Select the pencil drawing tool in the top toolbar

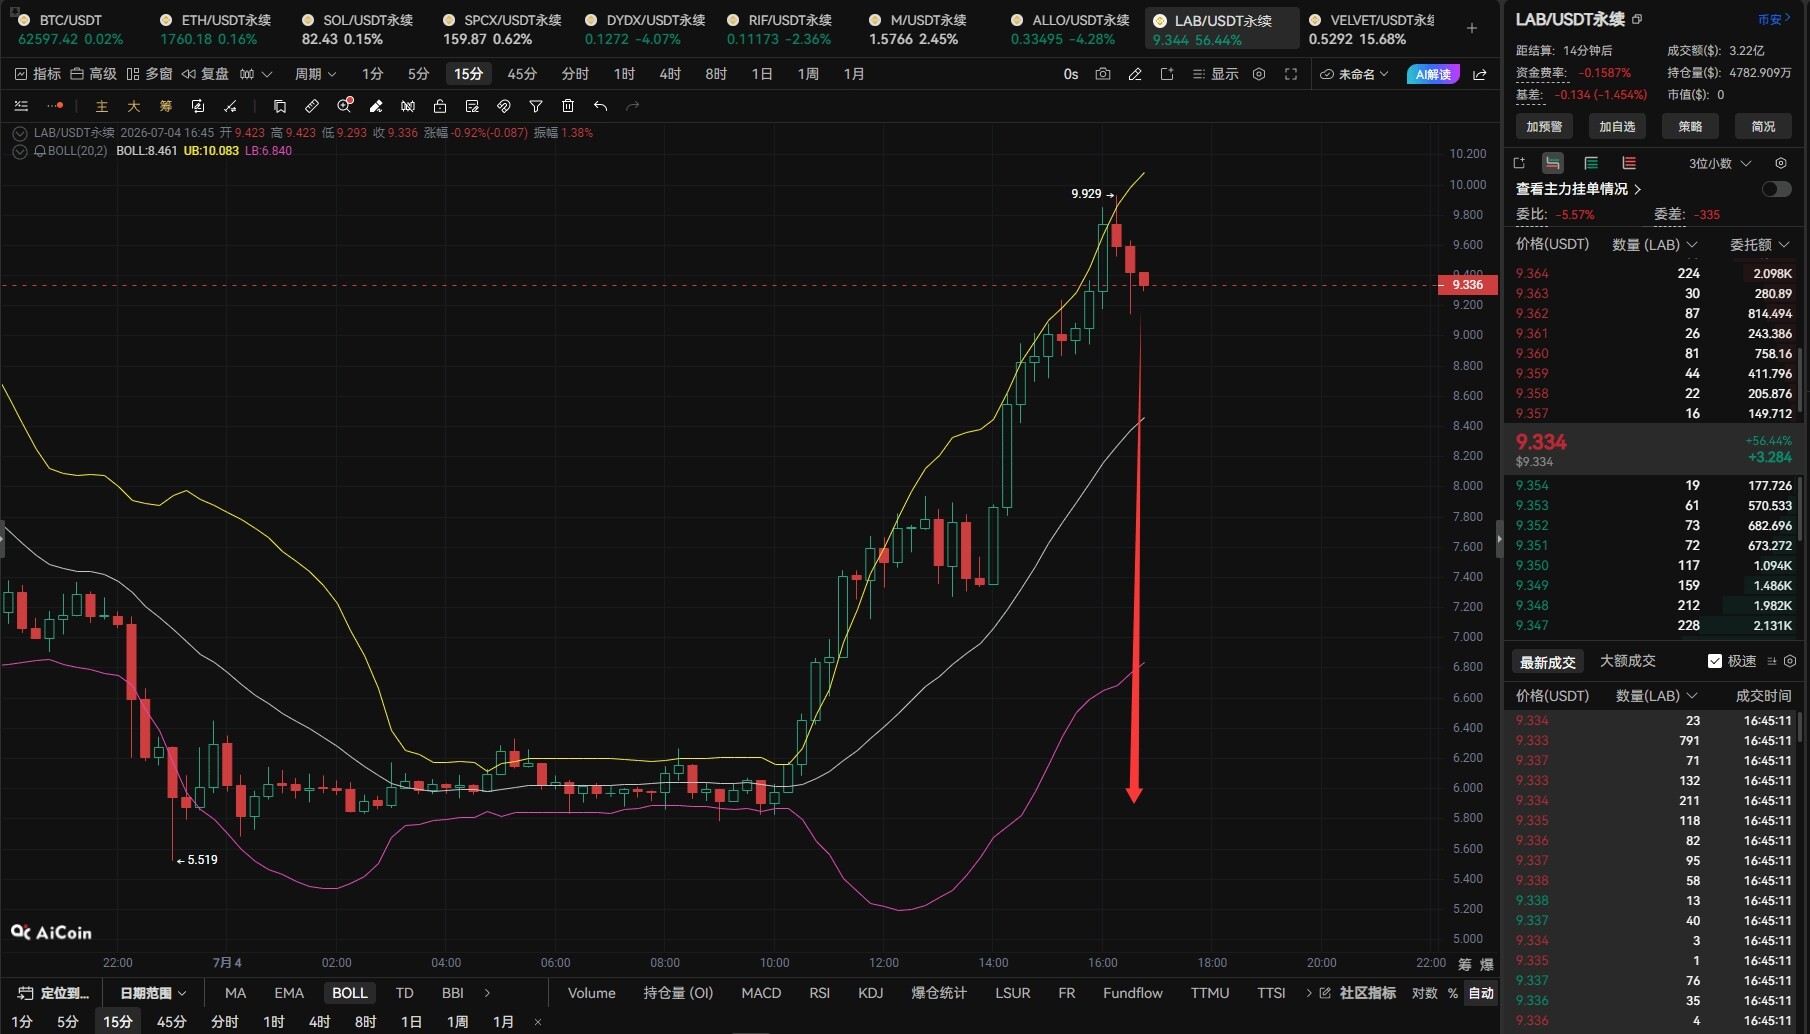tap(1135, 74)
